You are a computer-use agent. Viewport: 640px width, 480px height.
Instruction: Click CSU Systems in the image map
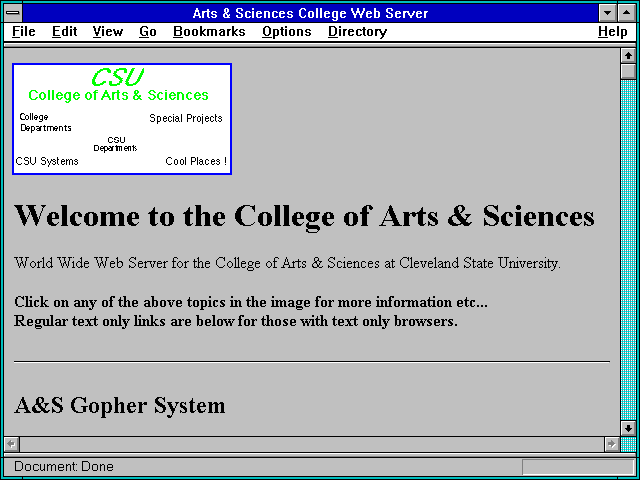coord(47,161)
